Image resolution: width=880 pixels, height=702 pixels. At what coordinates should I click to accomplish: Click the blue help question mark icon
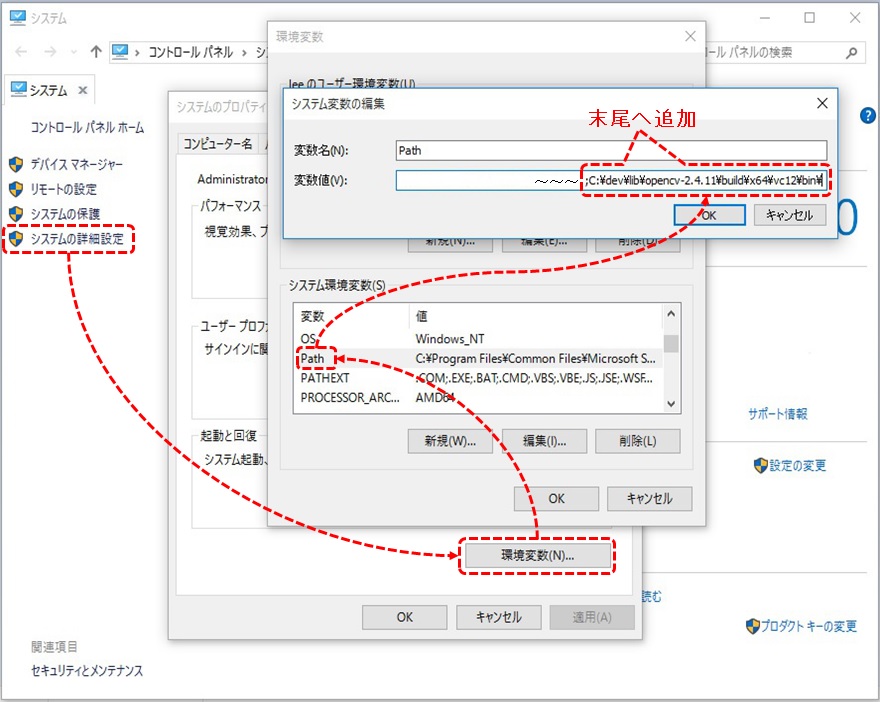[867, 116]
